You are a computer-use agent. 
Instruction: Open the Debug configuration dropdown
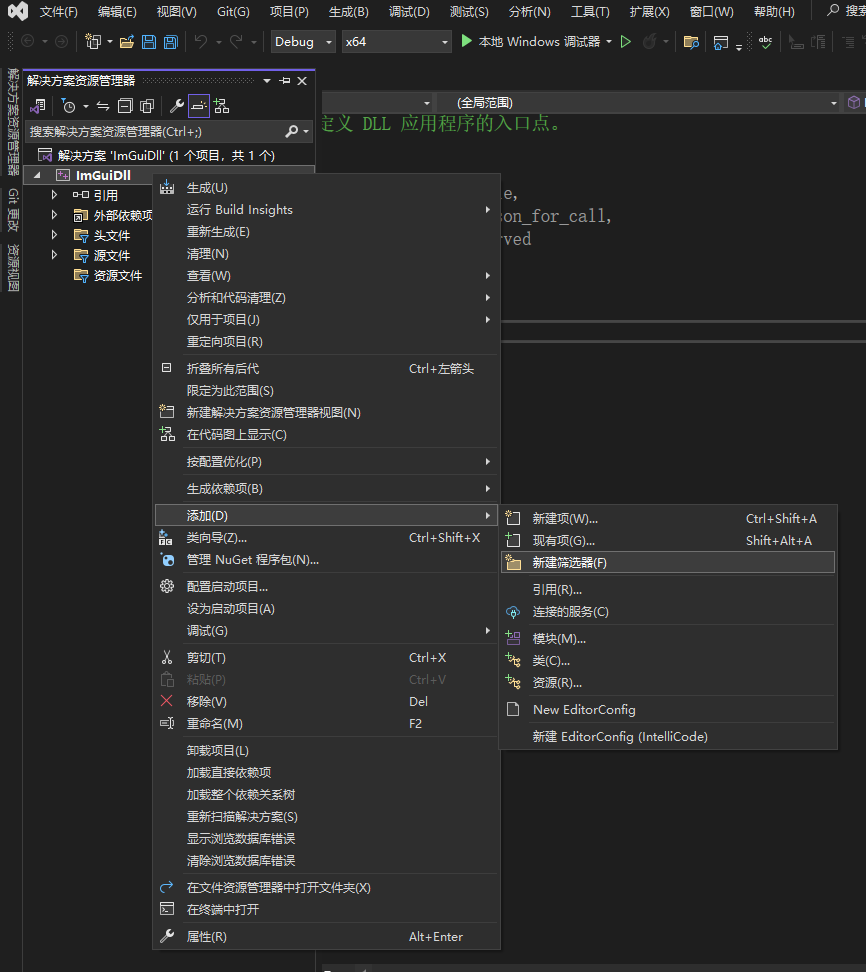[x=303, y=42]
